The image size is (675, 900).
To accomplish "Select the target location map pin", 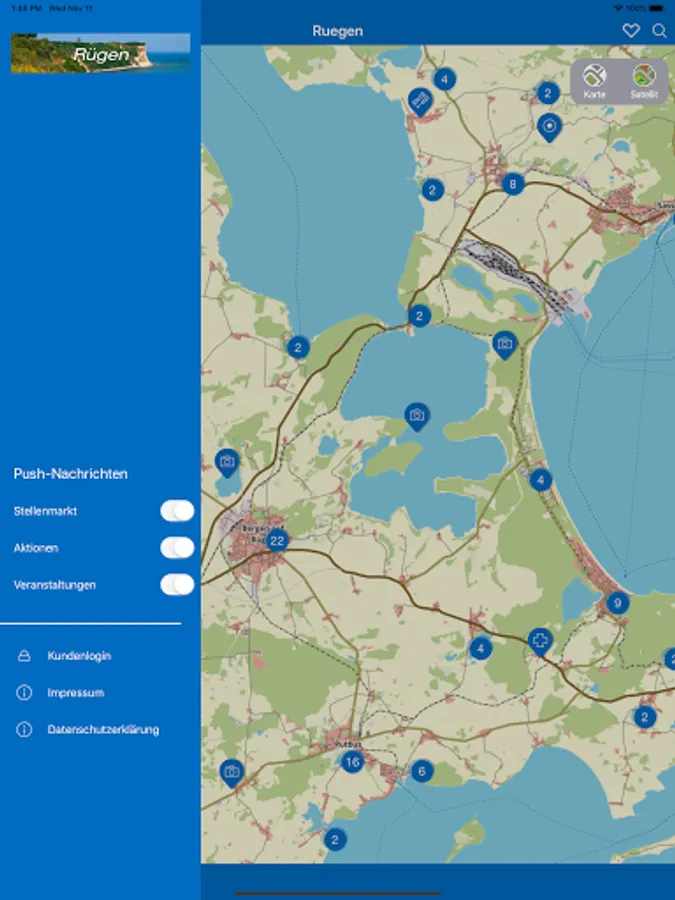I will coord(549,127).
